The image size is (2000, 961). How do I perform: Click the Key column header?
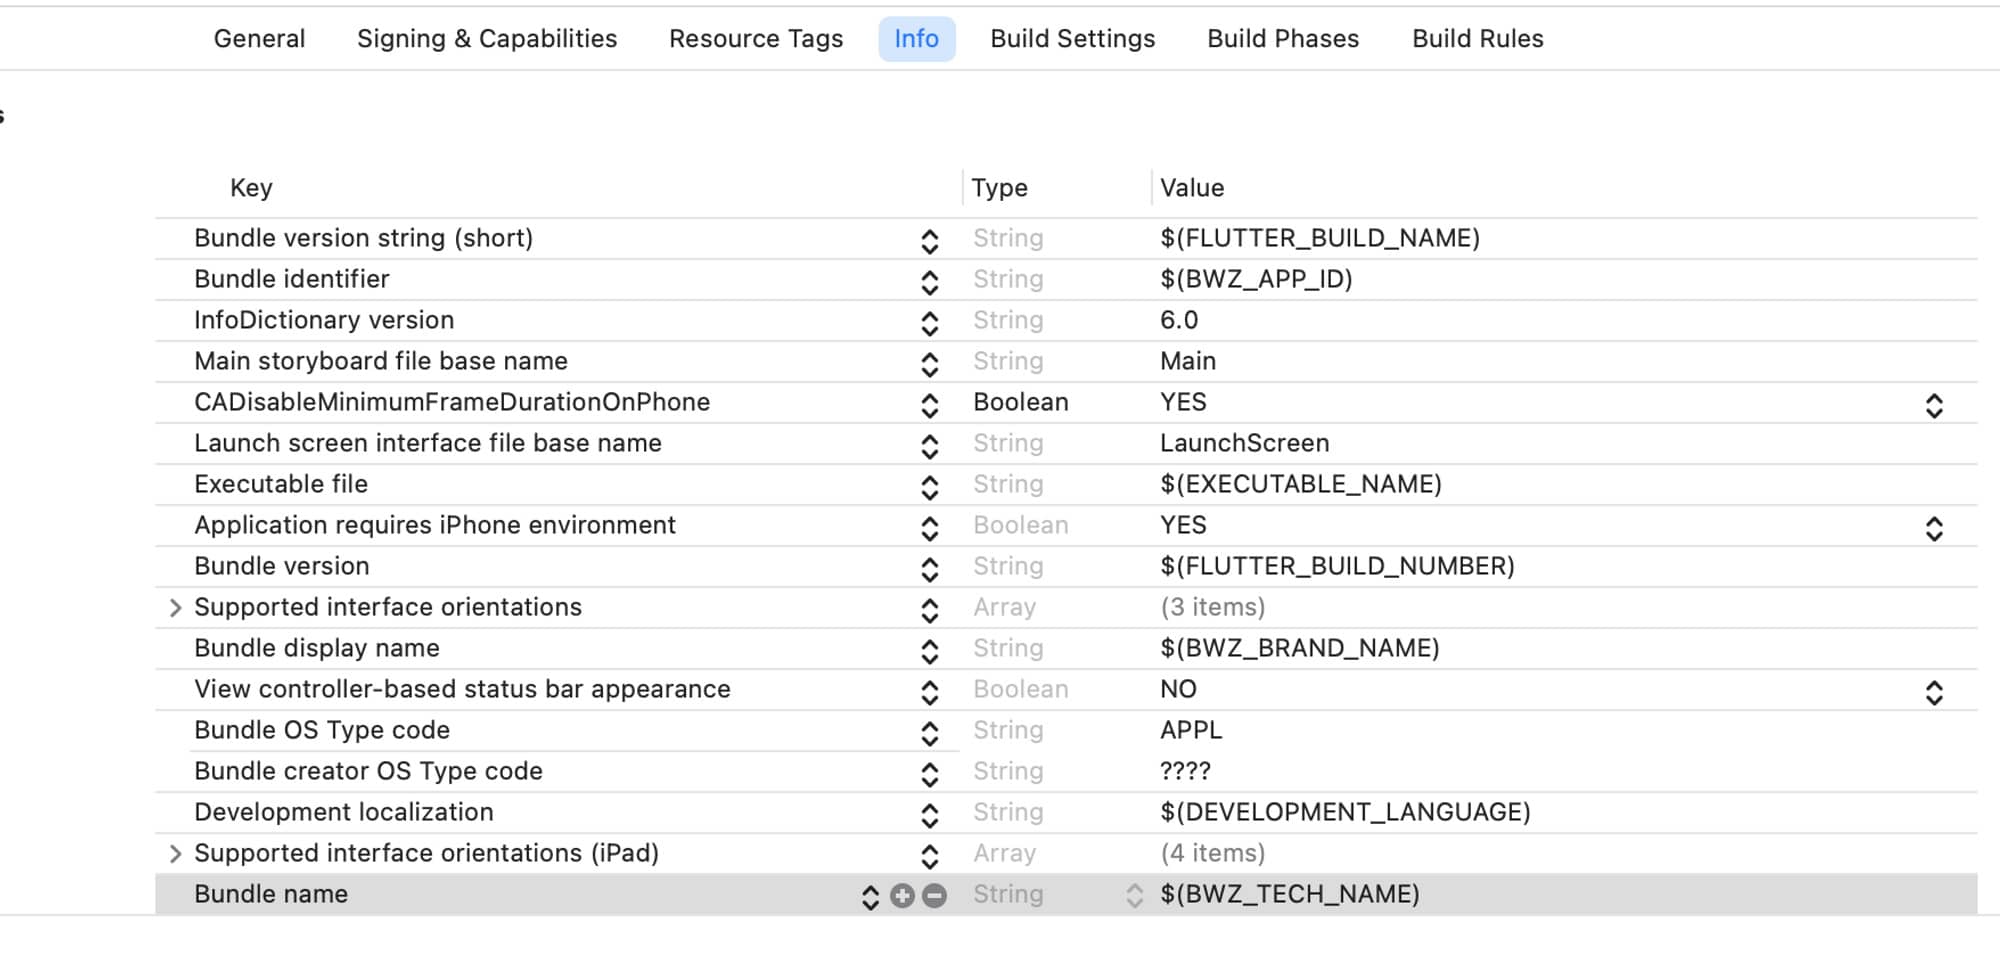pyautogui.click(x=251, y=188)
